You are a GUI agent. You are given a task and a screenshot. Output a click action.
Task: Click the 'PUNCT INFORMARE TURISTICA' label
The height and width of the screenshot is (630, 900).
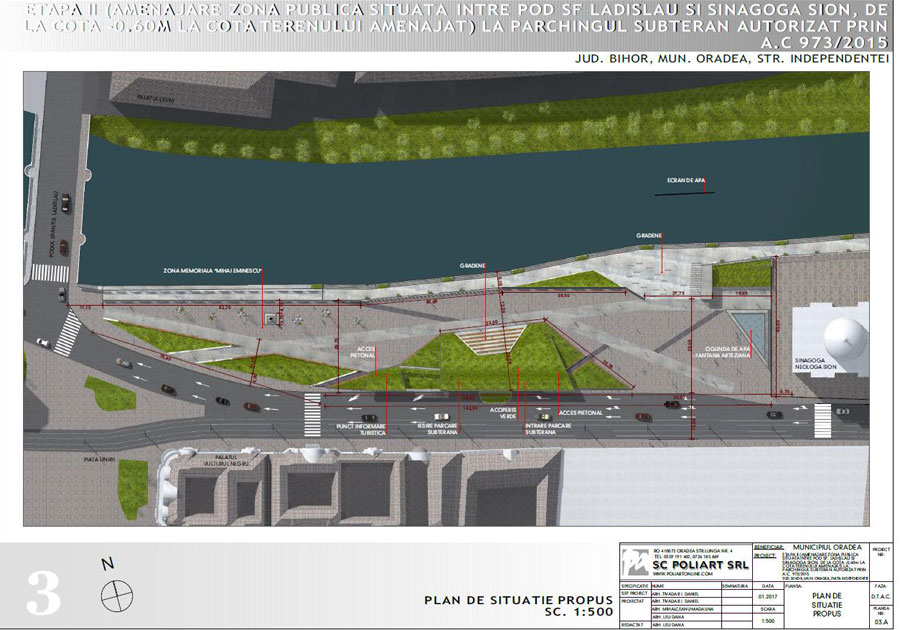(360, 430)
